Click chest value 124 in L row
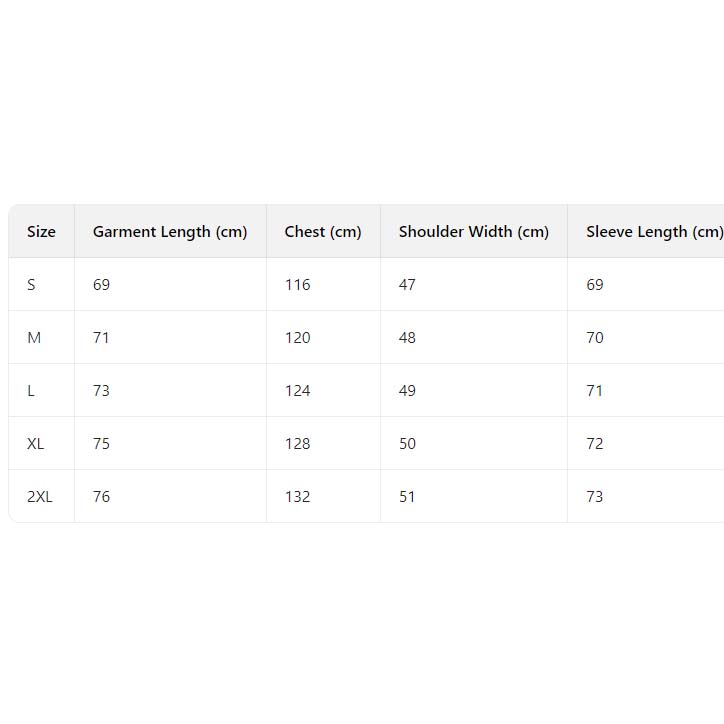This screenshot has width=724, height=724. (x=298, y=391)
